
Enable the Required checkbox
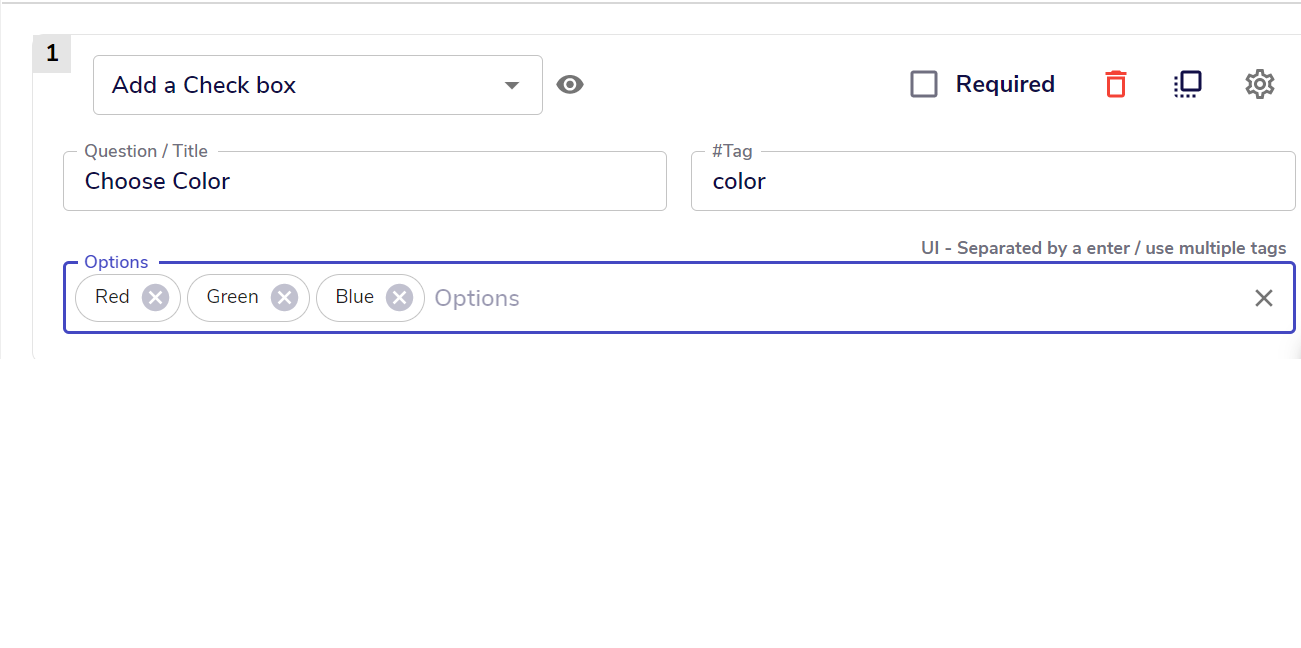click(x=924, y=84)
